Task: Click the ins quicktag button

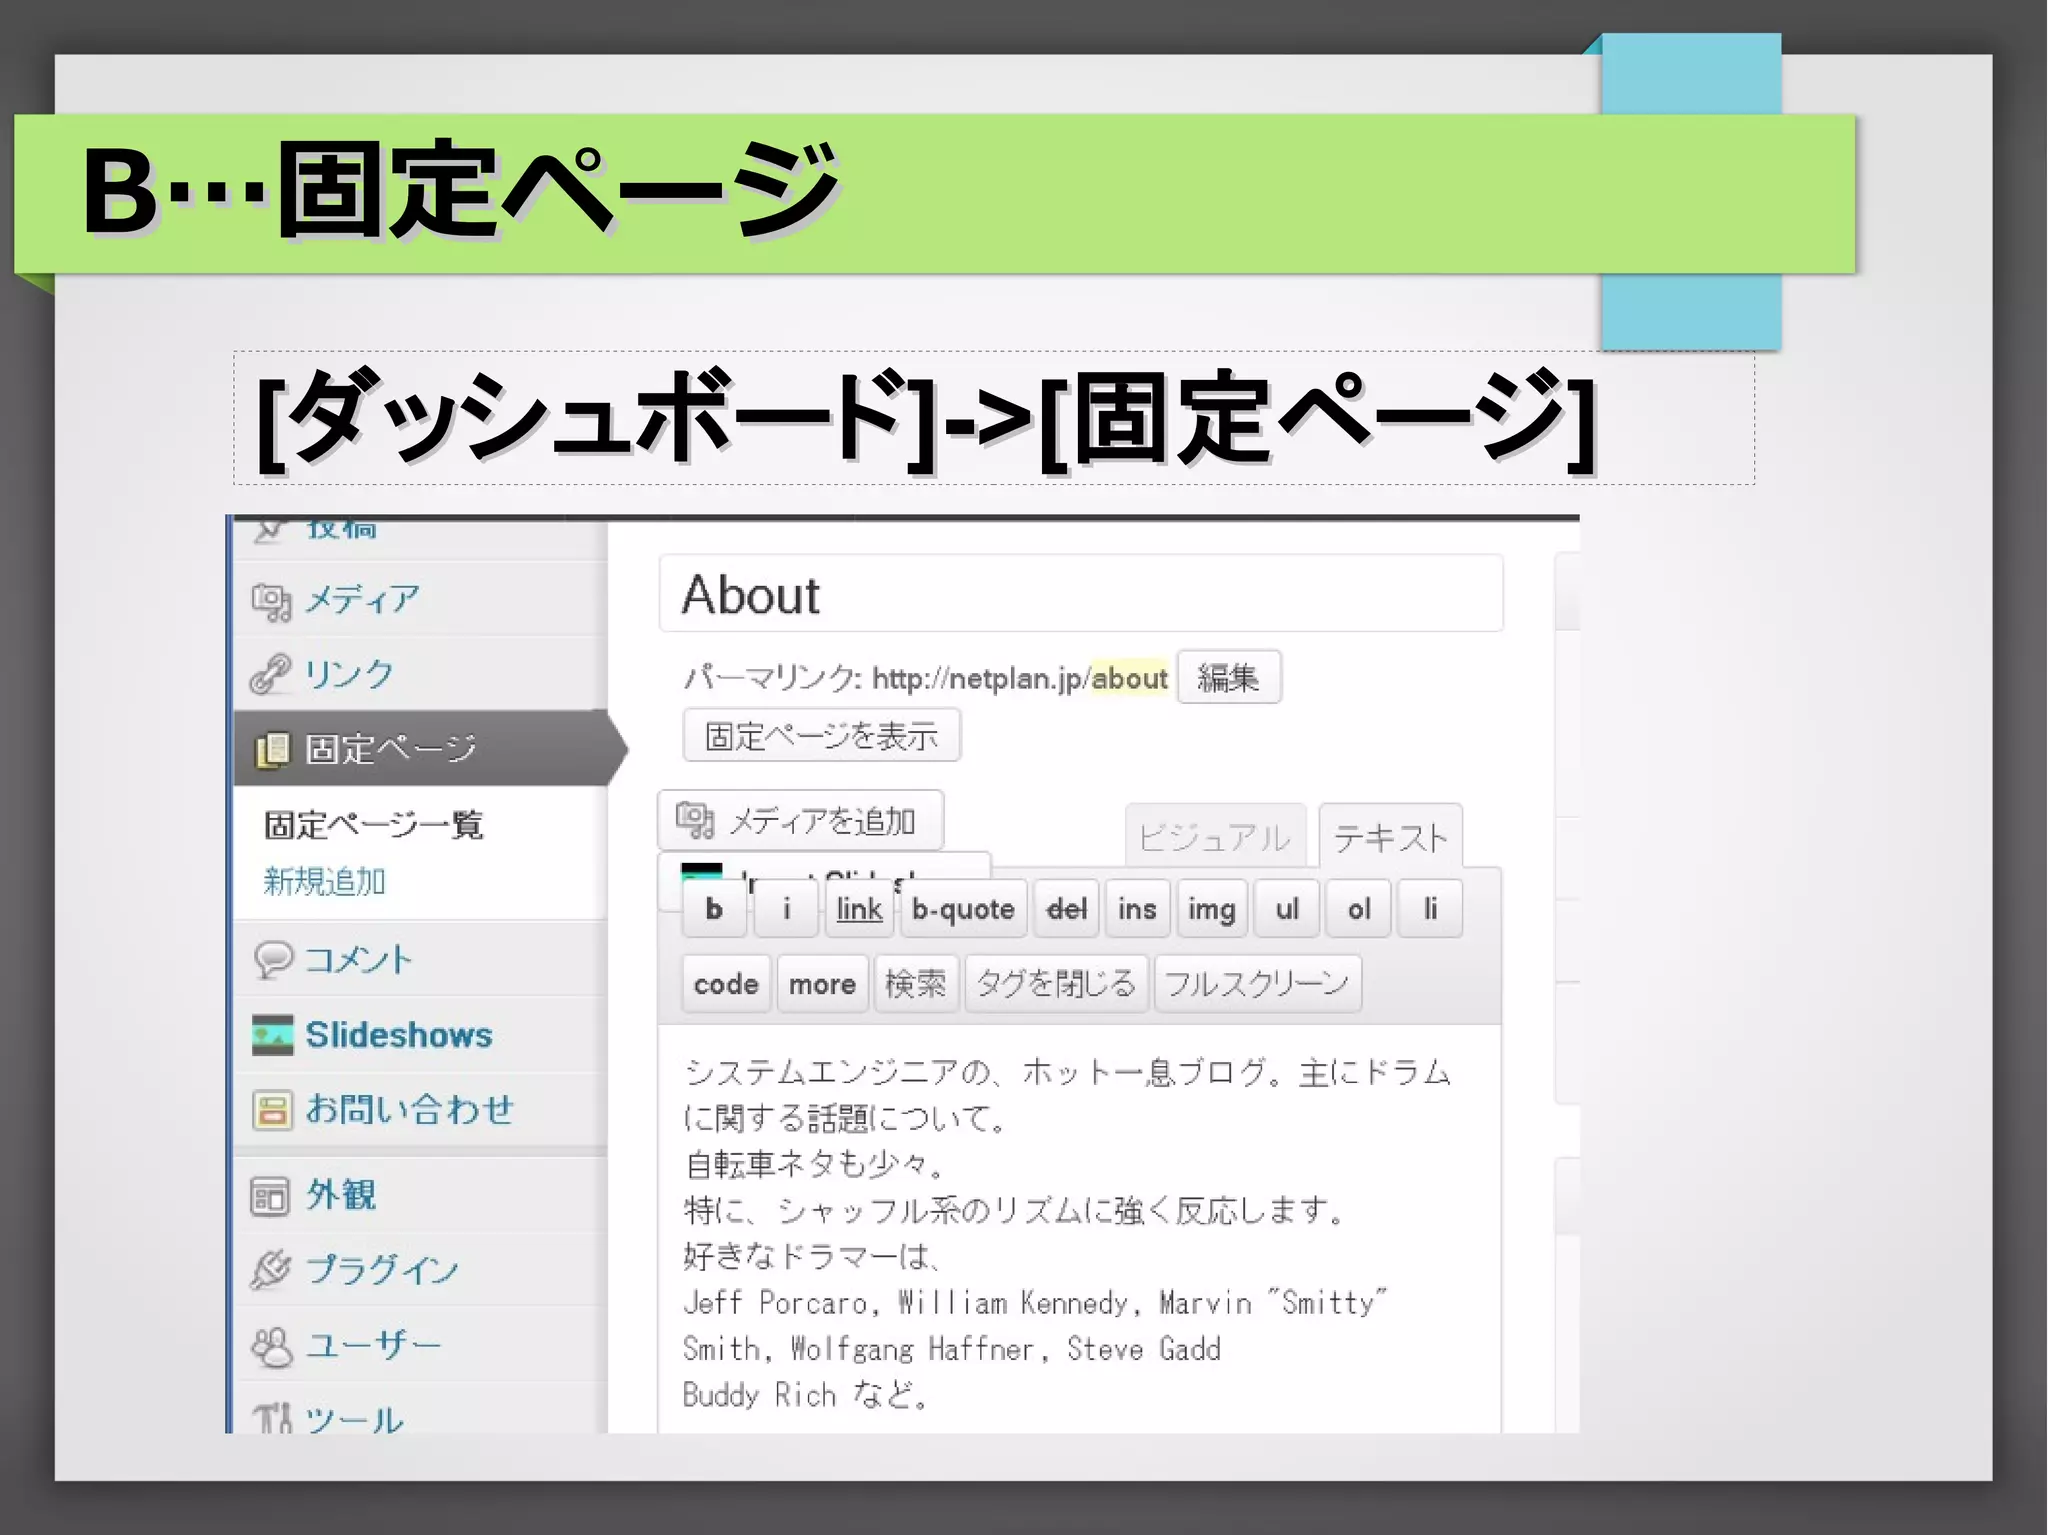Action: (x=1137, y=909)
